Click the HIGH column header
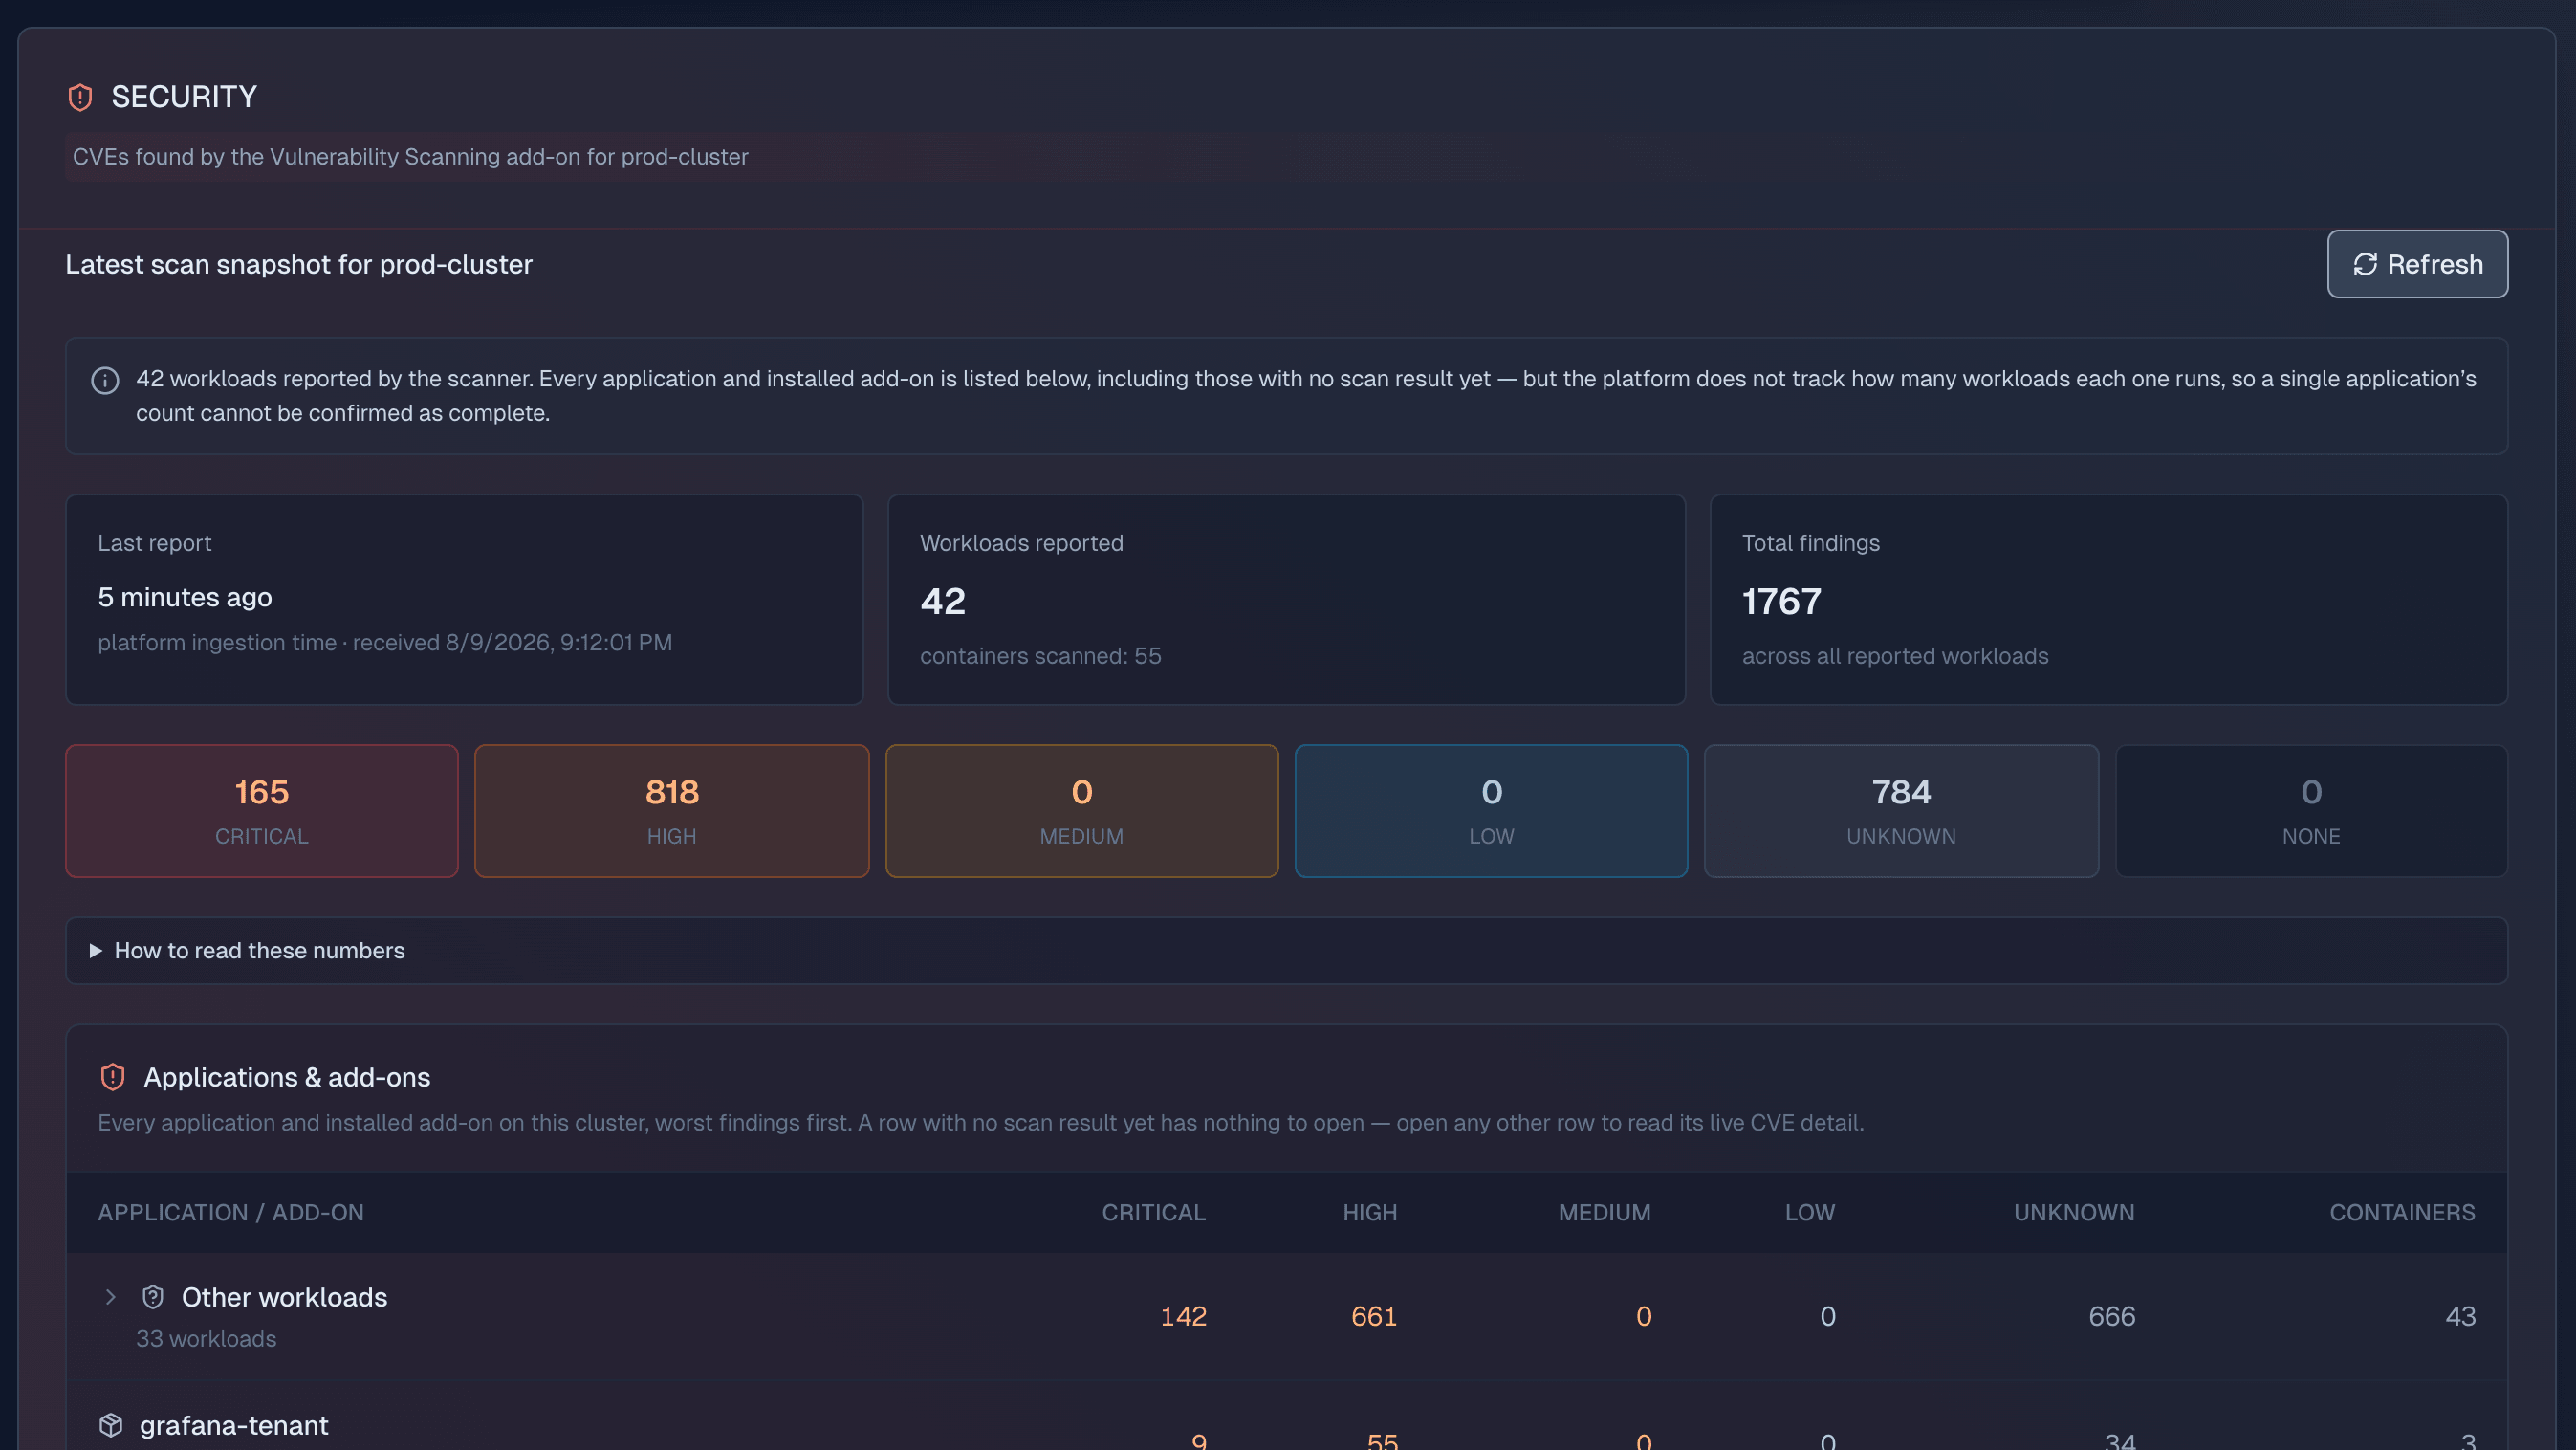Image resolution: width=2576 pixels, height=1450 pixels. tap(1369, 1212)
